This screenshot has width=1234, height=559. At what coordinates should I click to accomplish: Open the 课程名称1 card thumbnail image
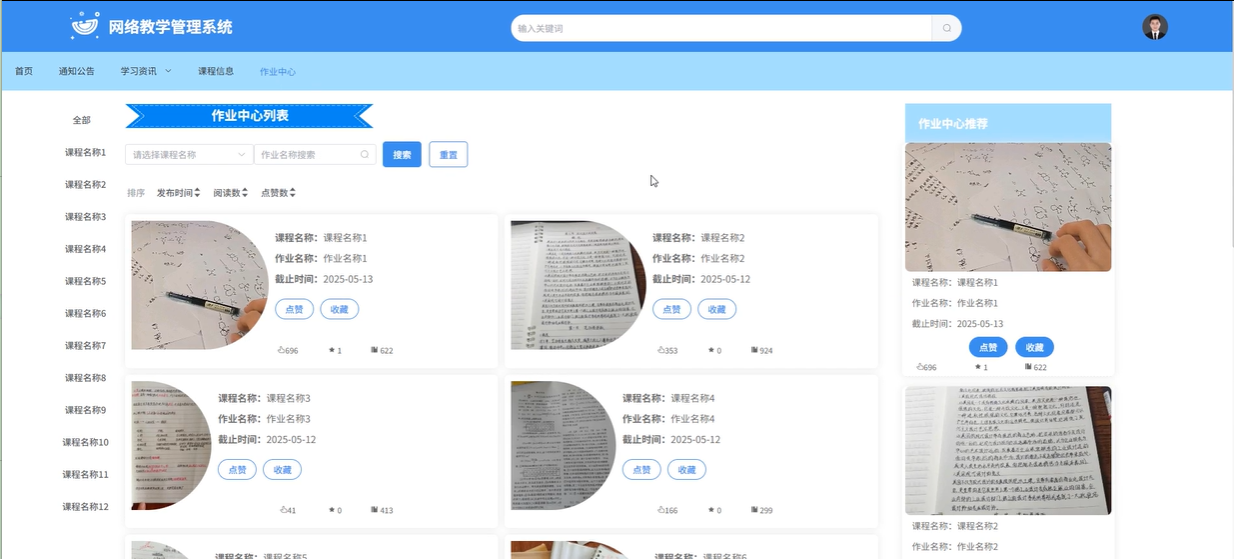coord(200,285)
